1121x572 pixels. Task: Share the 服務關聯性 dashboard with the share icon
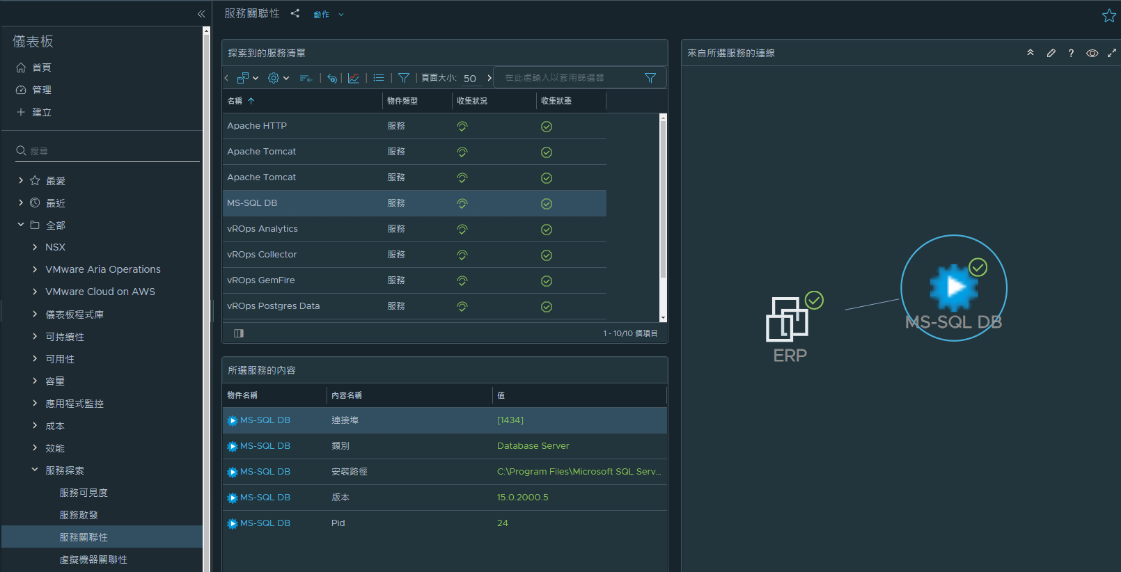pyautogui.click(x=295, y=14)
